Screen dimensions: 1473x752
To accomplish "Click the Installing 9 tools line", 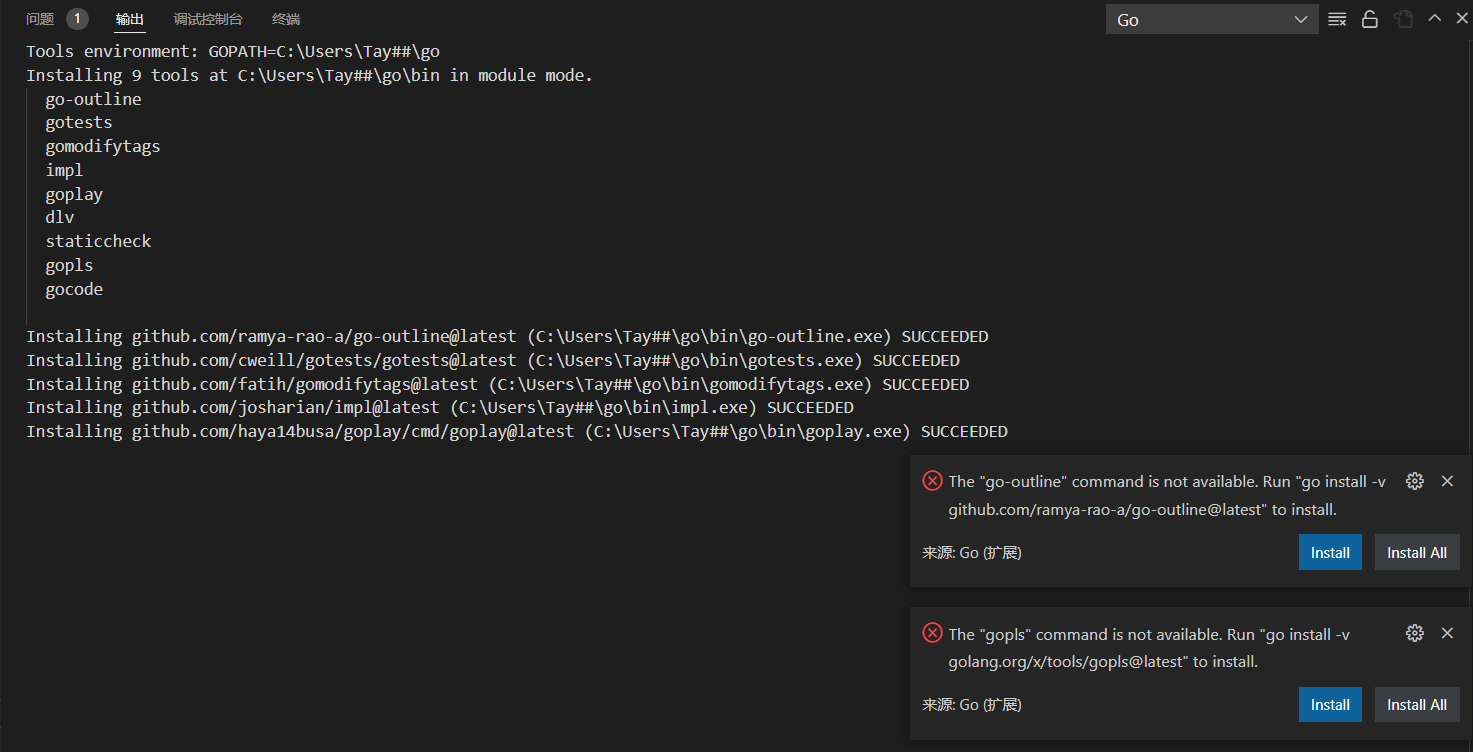I will (x=310, y=75).
